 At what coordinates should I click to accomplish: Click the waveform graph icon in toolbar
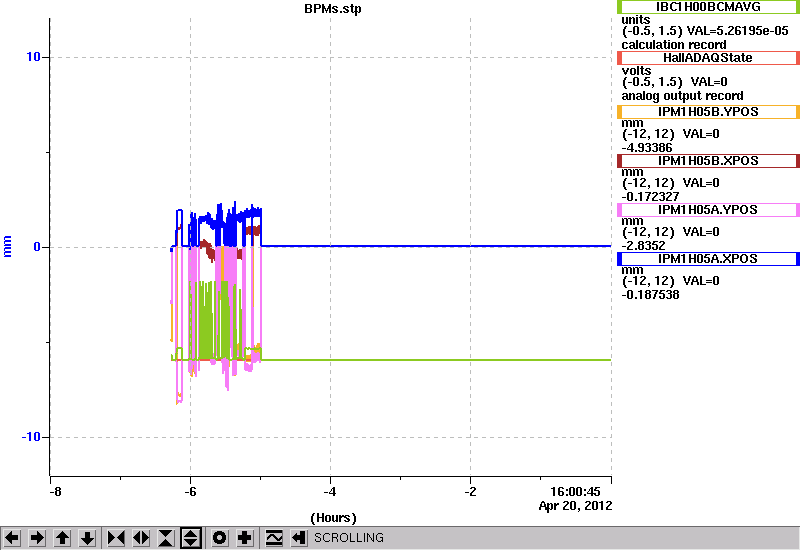point(274,538)
